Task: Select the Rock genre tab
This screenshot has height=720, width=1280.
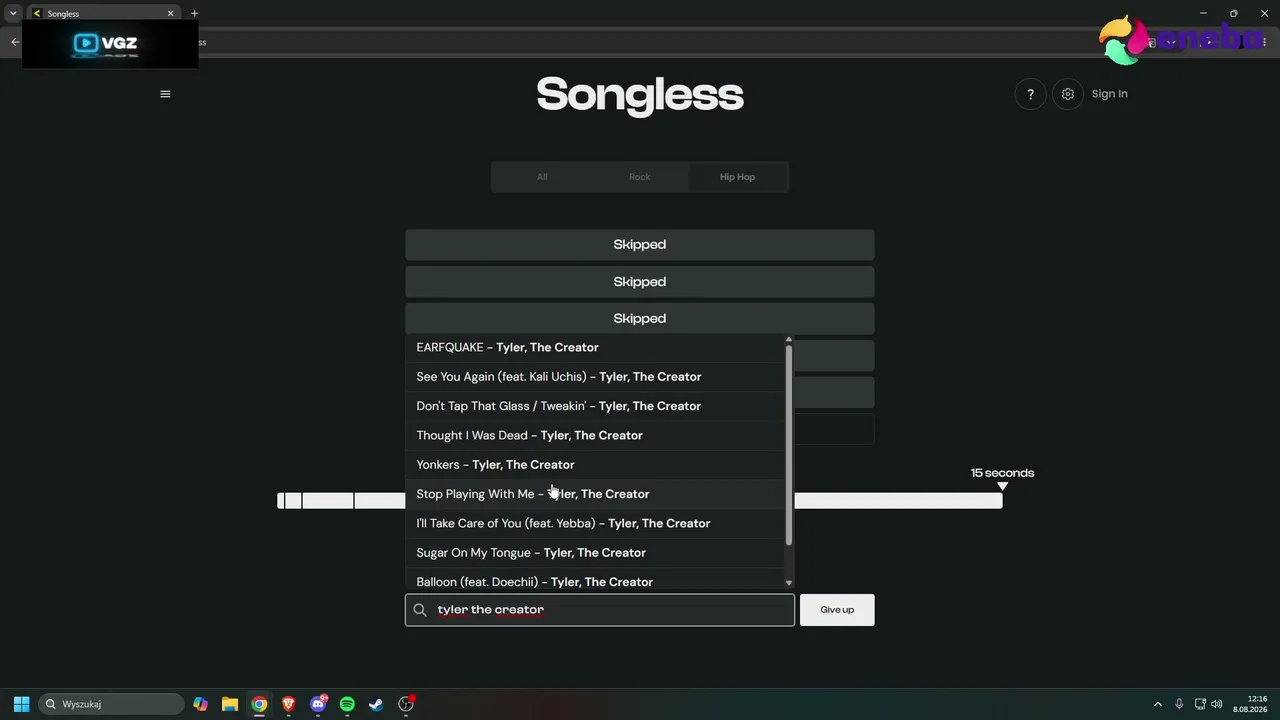Action: coord(639,177)
